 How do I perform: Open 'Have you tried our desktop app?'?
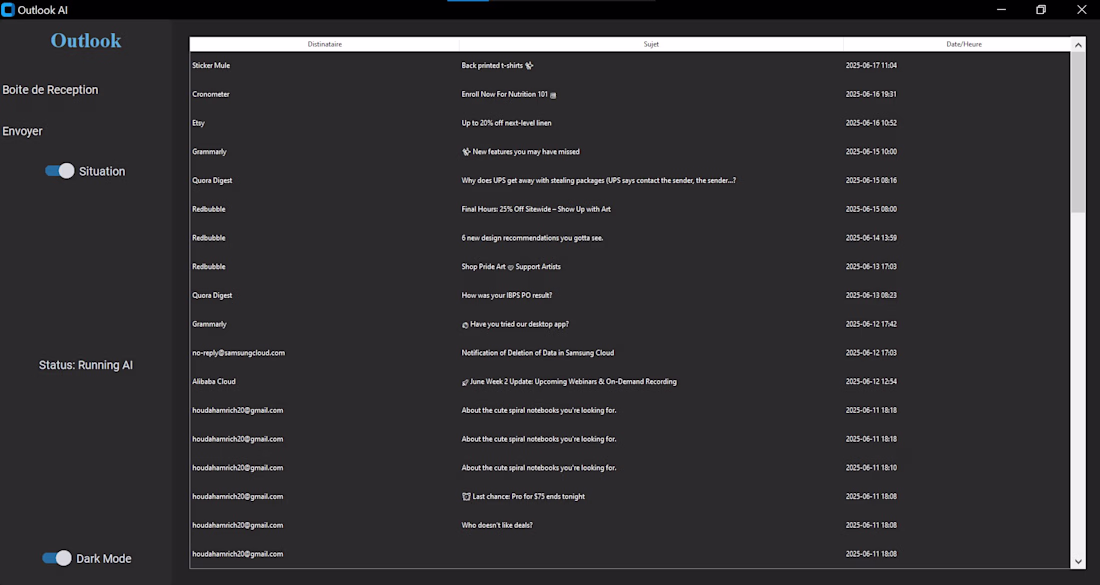coord(515,324)
